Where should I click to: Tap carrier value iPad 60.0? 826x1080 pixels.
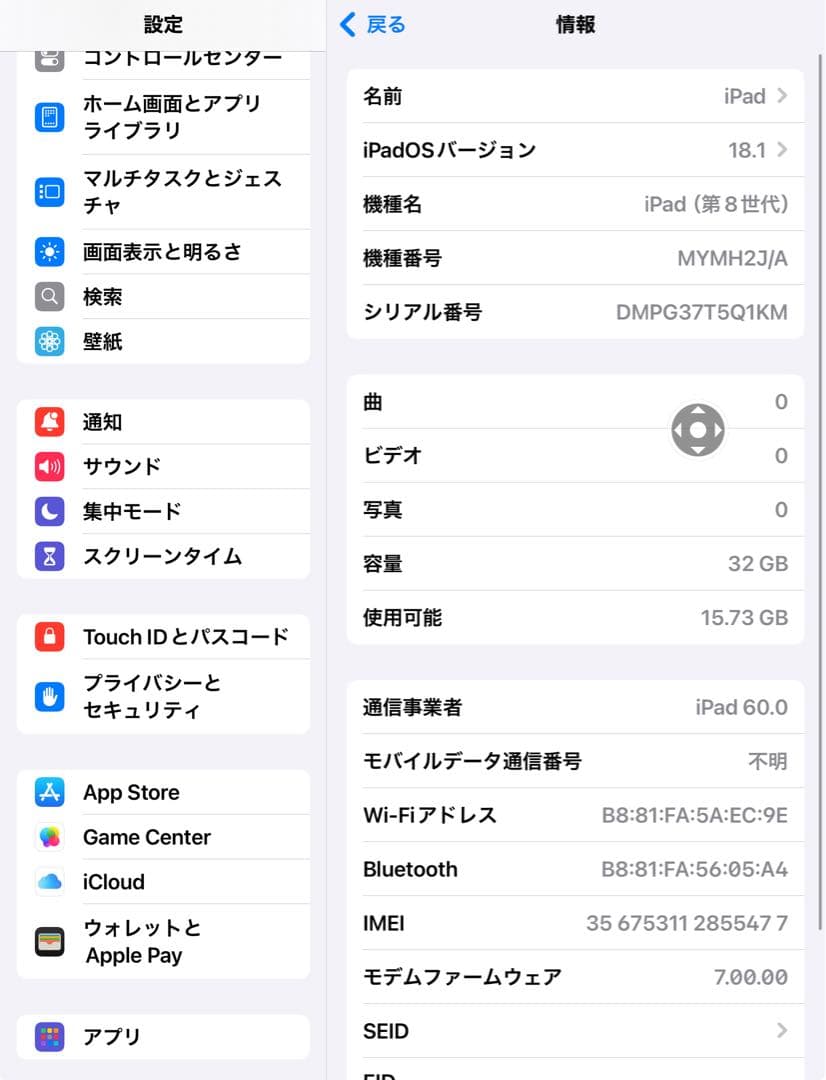pos(741,707)
